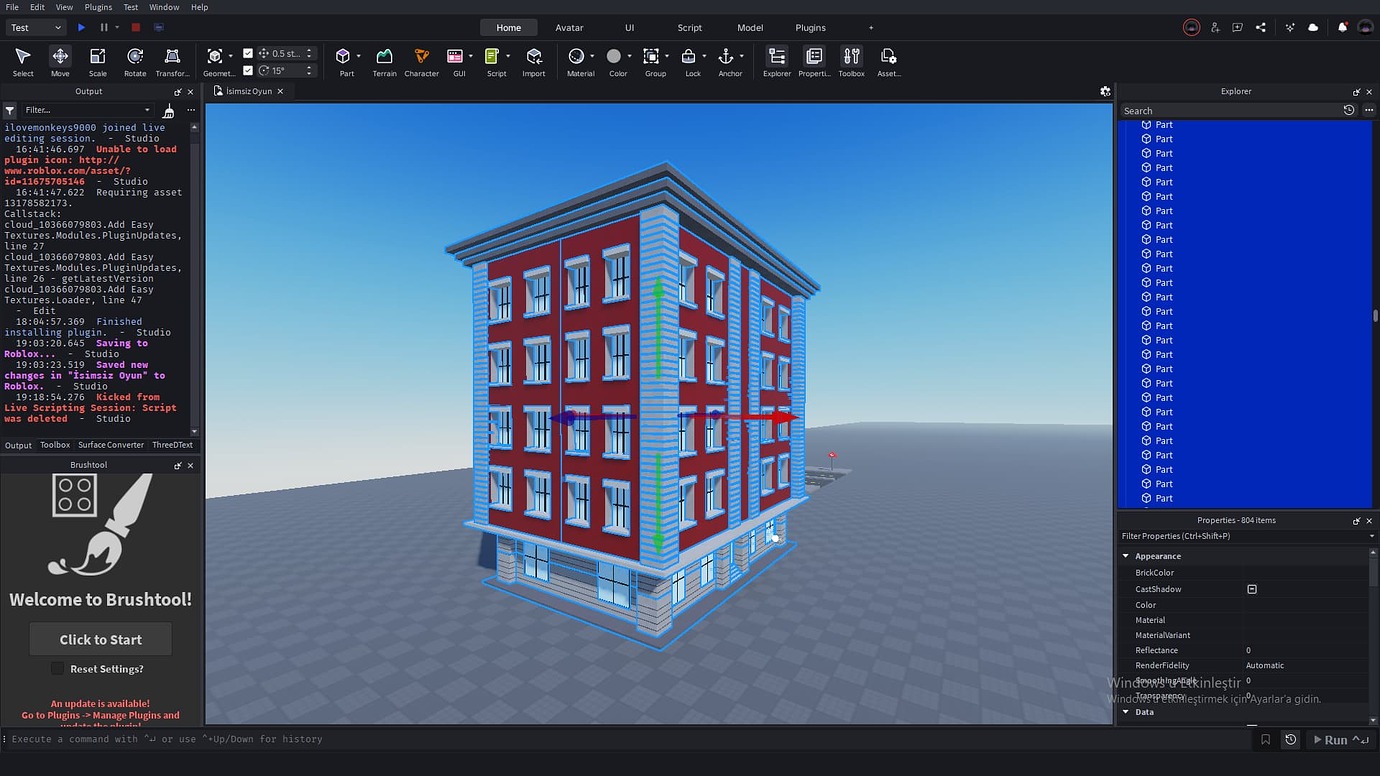
Task: Run the command bar script
Action: [1342, 740]
